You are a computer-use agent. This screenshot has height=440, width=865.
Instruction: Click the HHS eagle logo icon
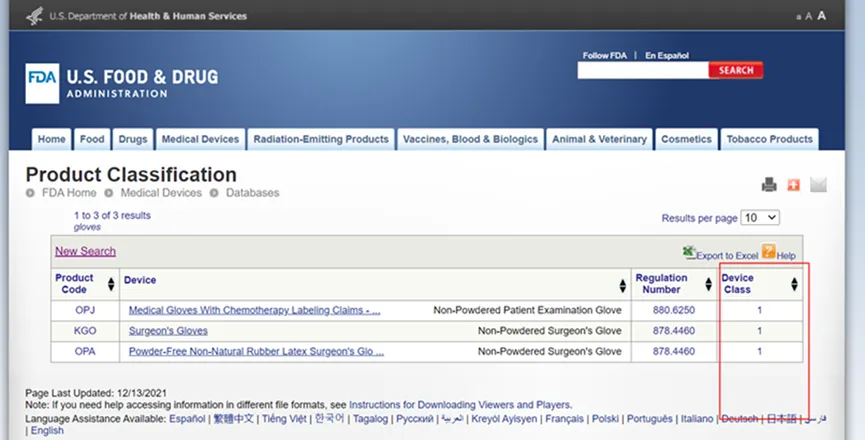(x=34, y=16)
